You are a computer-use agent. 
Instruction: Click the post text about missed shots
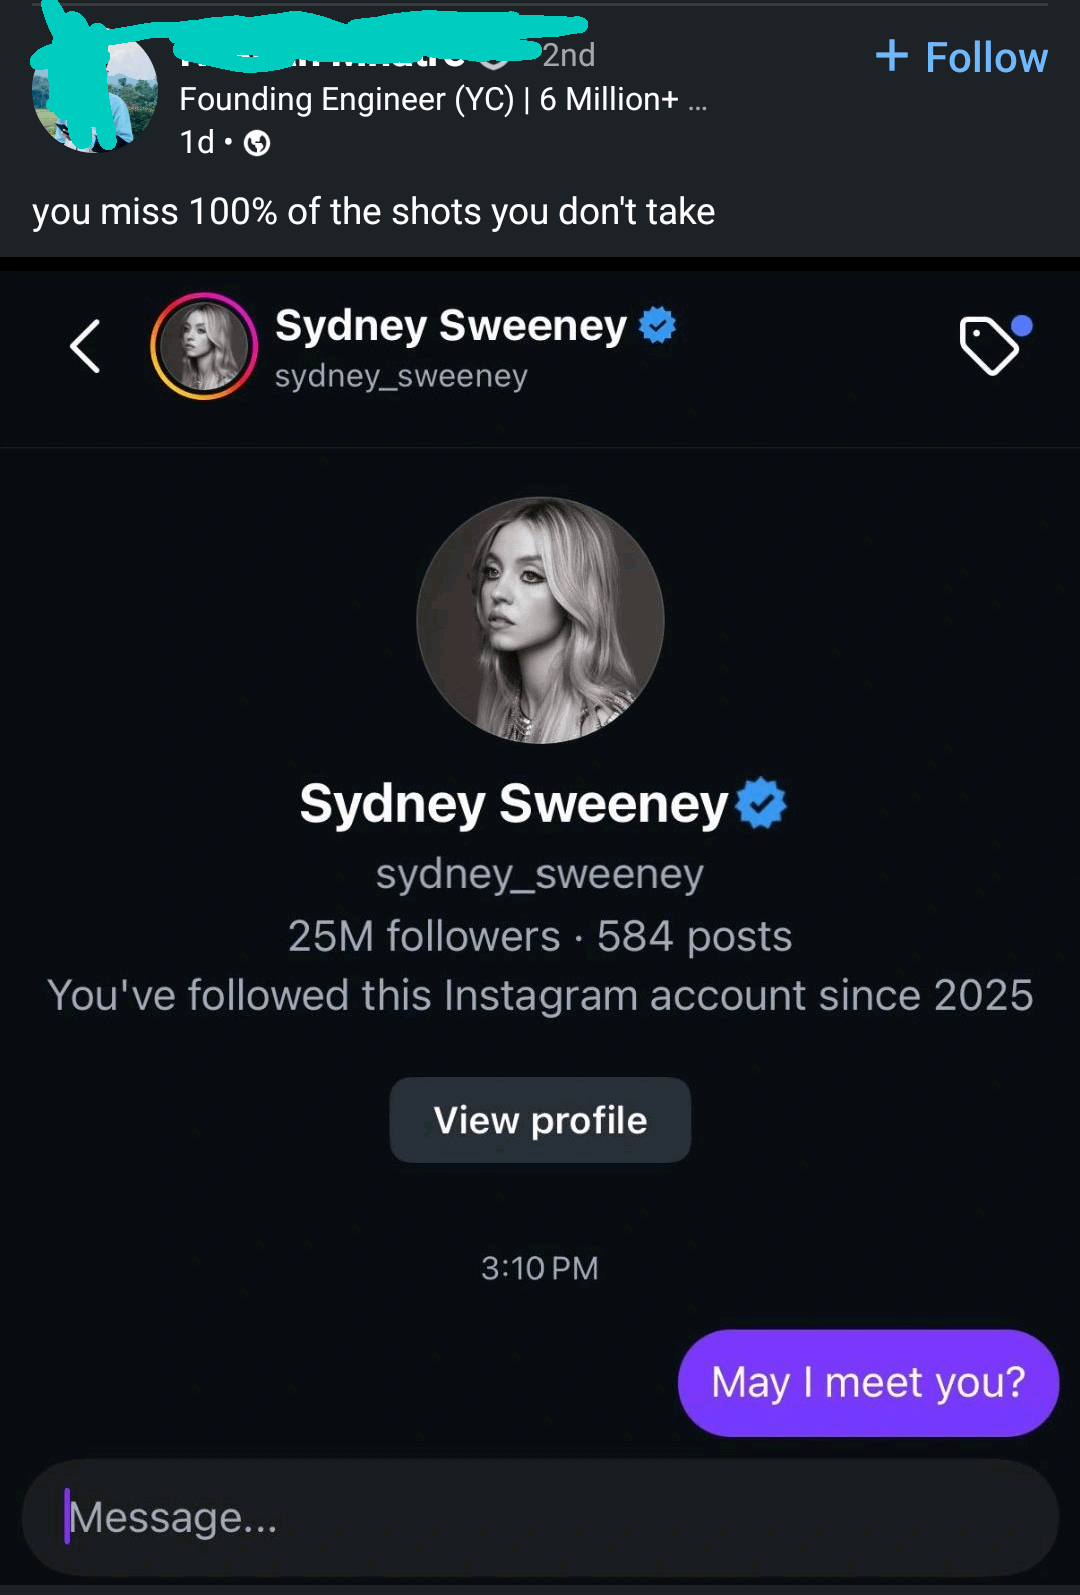pyautogui.click(x=373, y=212)
